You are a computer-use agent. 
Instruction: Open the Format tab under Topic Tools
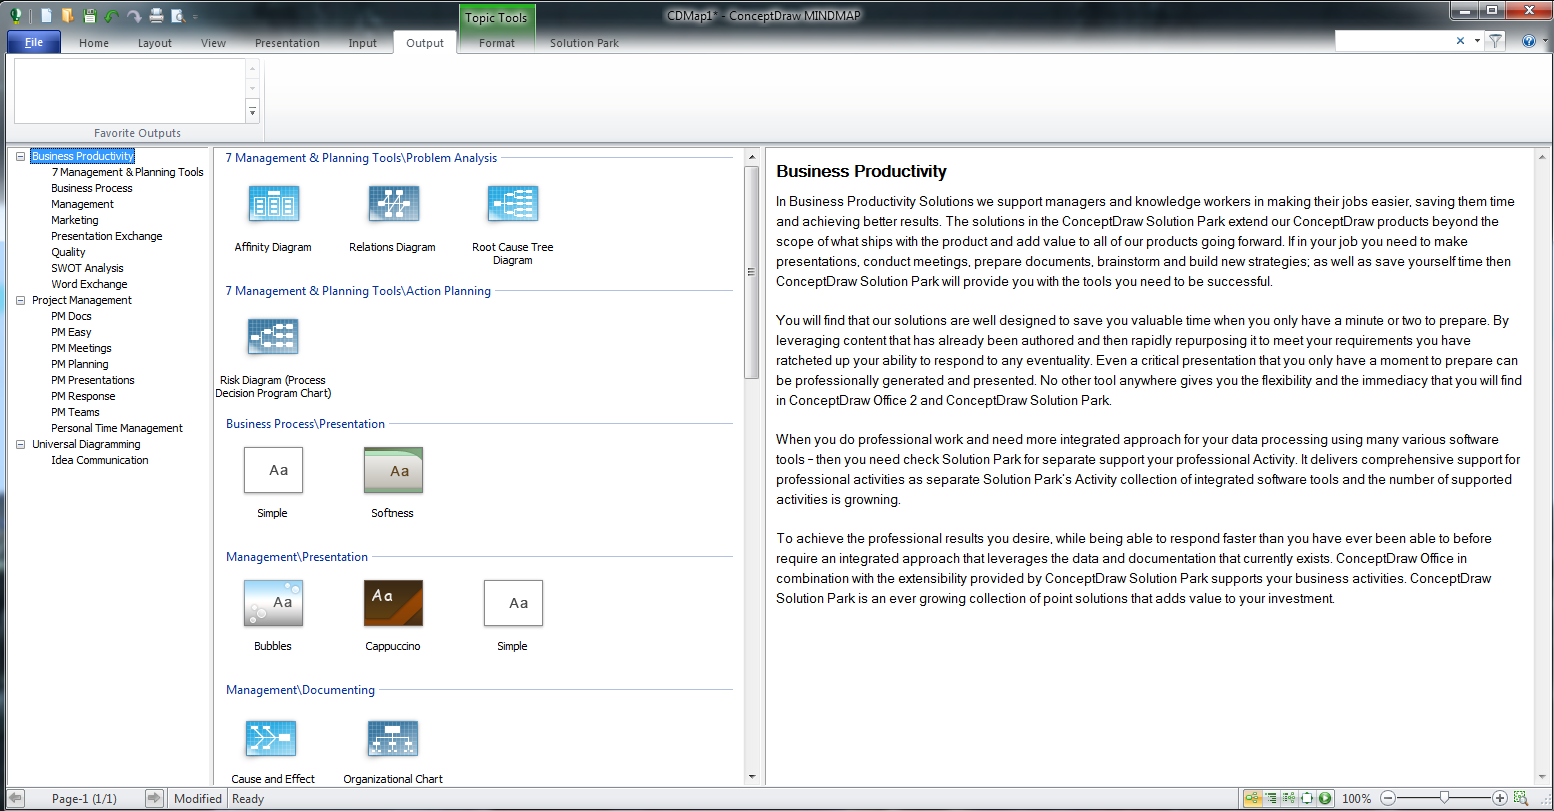(x=497, y=43)
